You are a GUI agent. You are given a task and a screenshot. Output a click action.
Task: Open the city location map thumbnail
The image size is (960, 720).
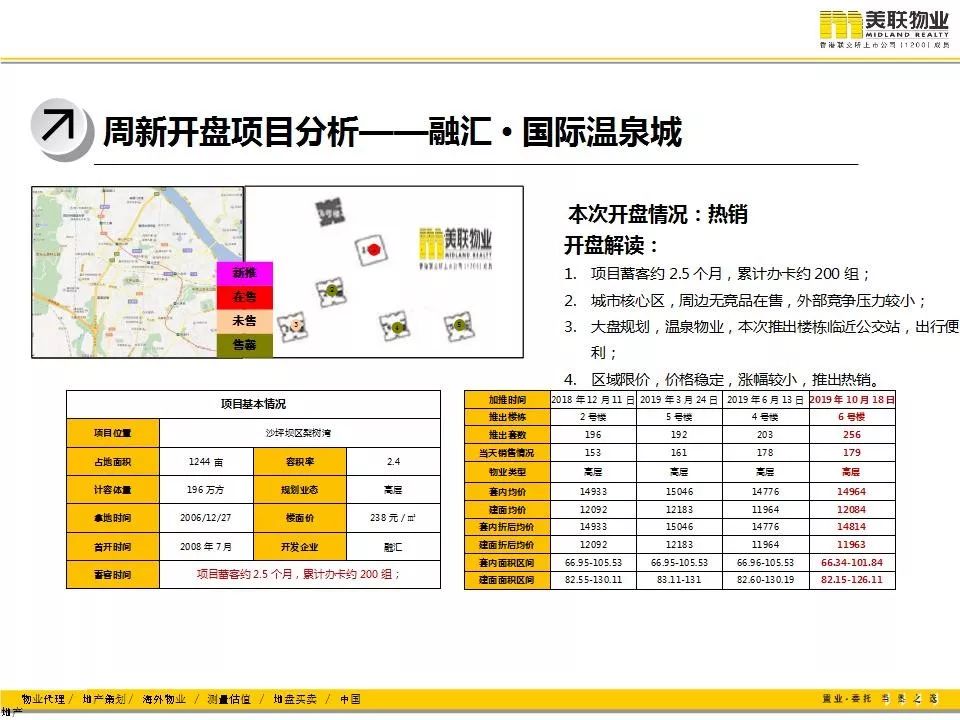coord(137,272)
